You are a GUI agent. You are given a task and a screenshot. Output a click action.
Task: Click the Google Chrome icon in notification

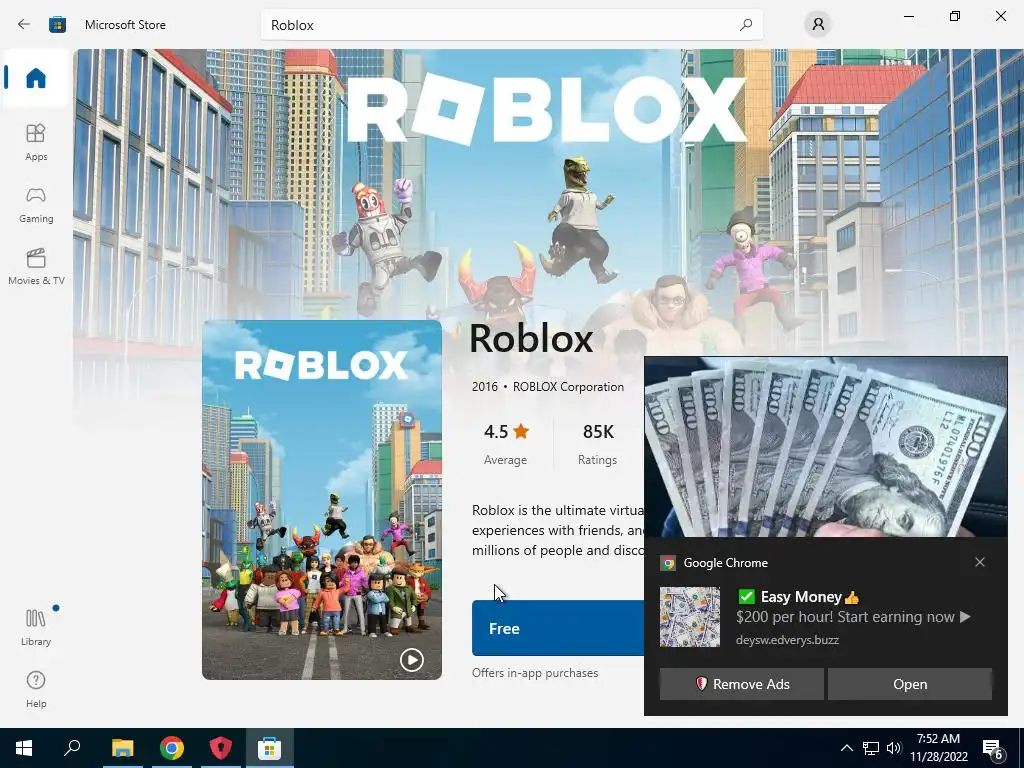(667, 563)
